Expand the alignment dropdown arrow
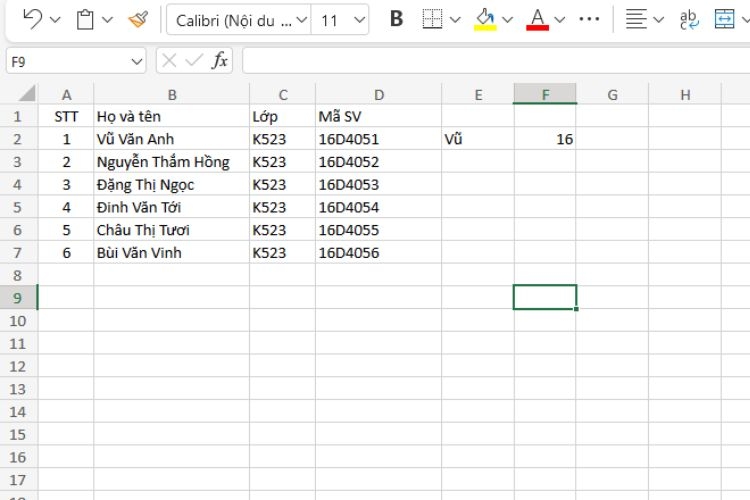750x500 pixels. click(659, 20)
